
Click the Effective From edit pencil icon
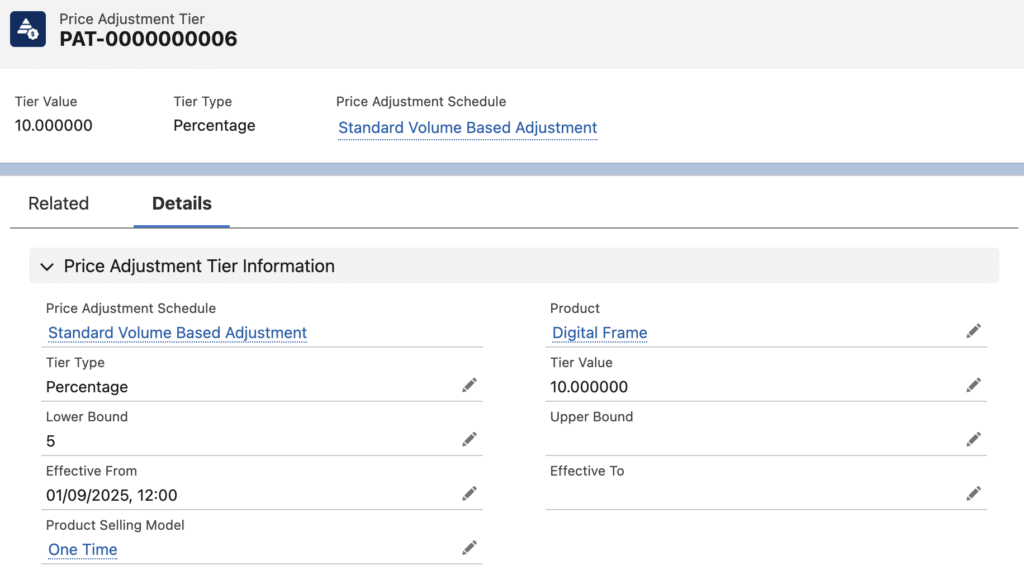click(469, 493)
